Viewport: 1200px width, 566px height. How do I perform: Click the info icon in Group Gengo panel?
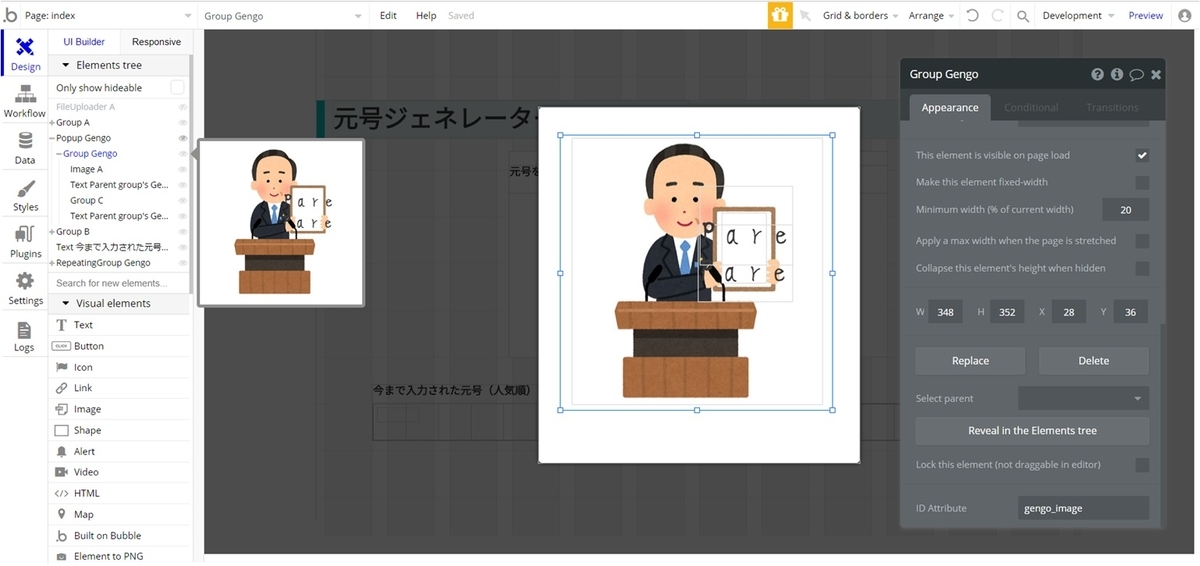click(x=1117, y=74)
